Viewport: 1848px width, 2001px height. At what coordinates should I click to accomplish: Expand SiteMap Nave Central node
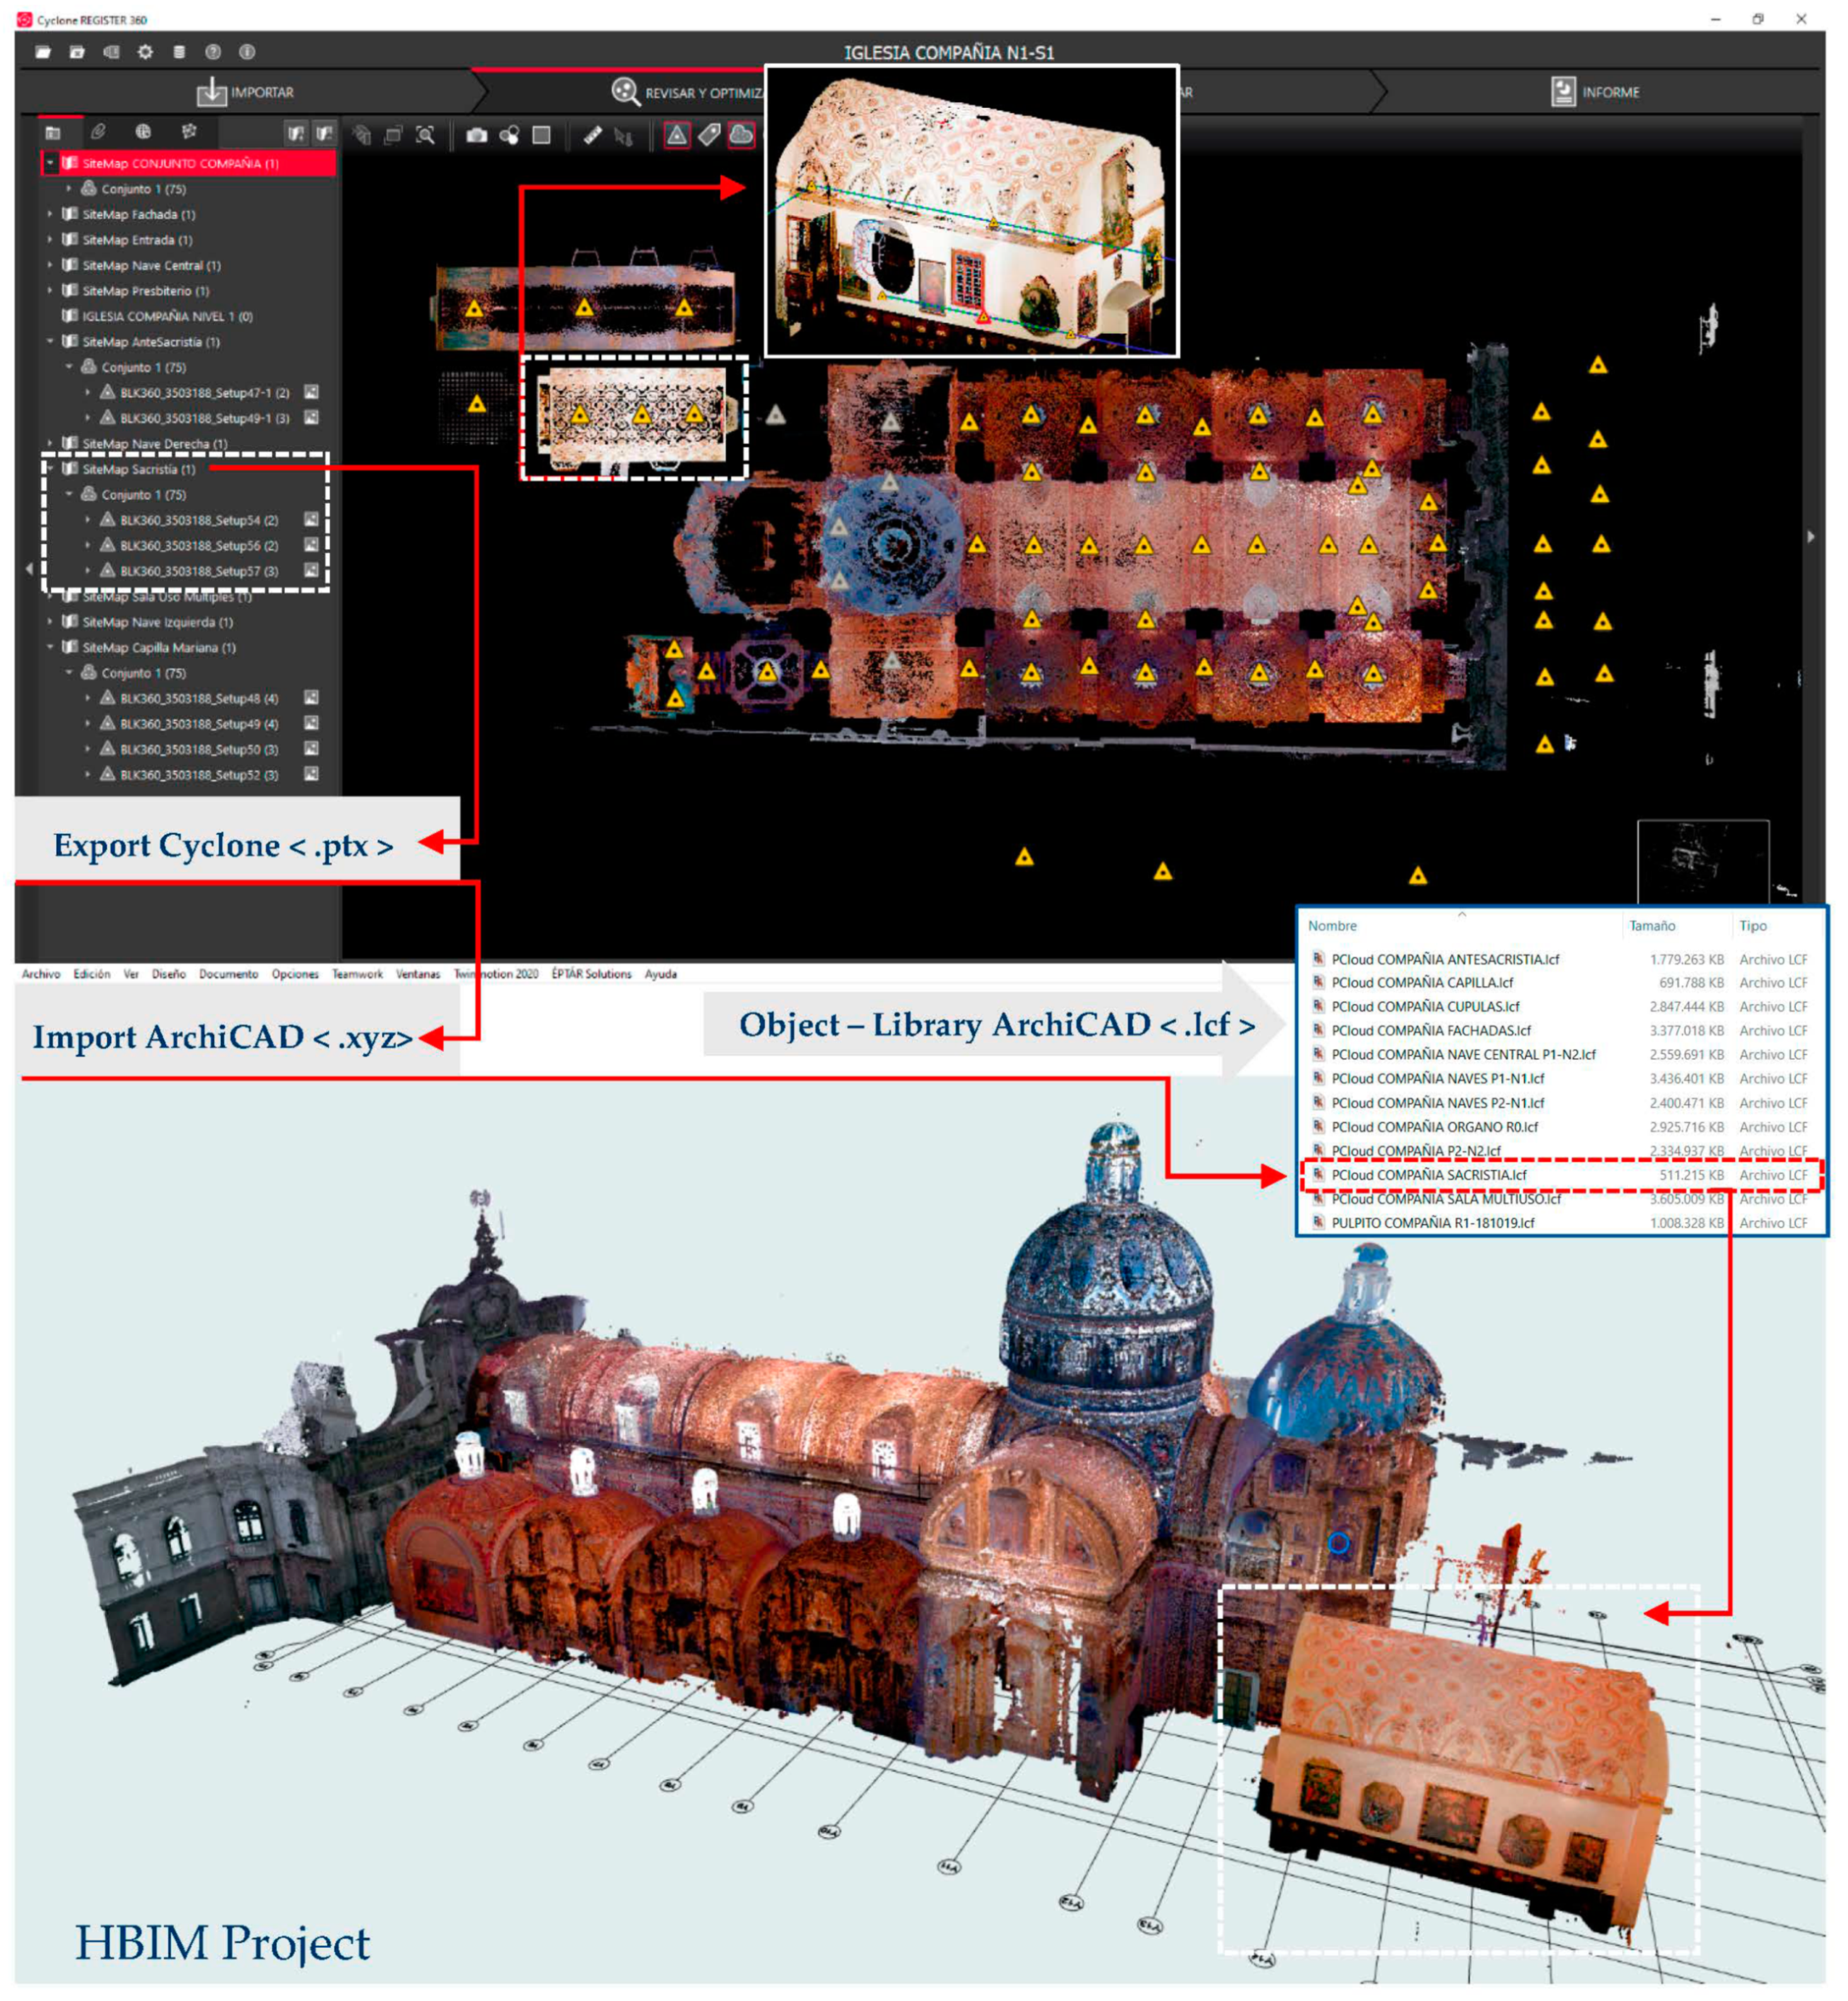coord(50,265)
